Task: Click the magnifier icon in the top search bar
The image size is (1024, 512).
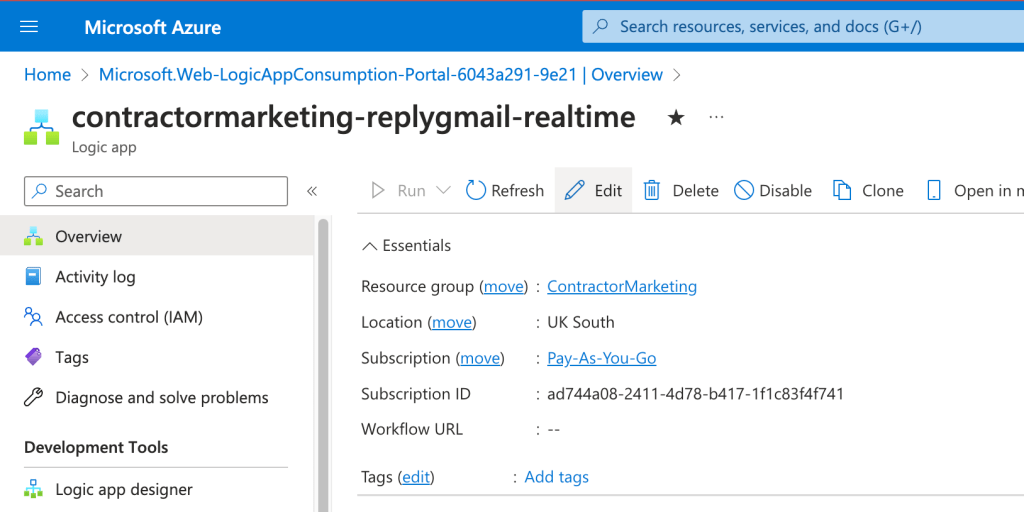Action: 600,27
